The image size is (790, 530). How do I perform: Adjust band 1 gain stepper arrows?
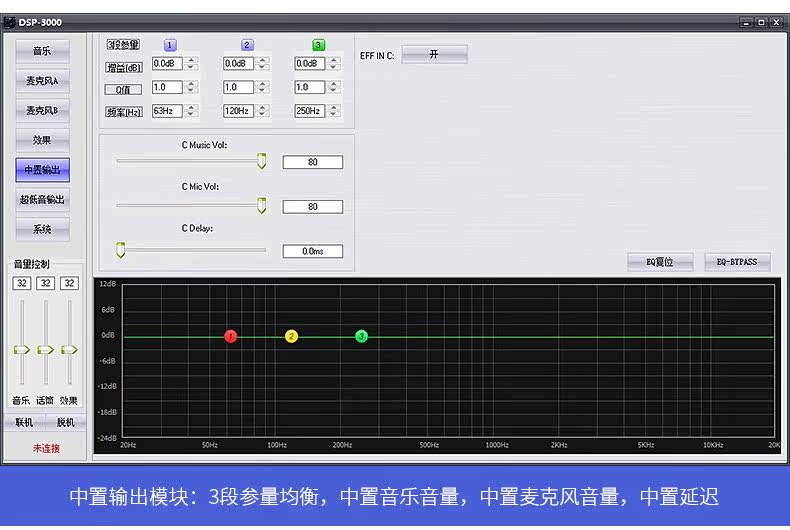[191, 63]
